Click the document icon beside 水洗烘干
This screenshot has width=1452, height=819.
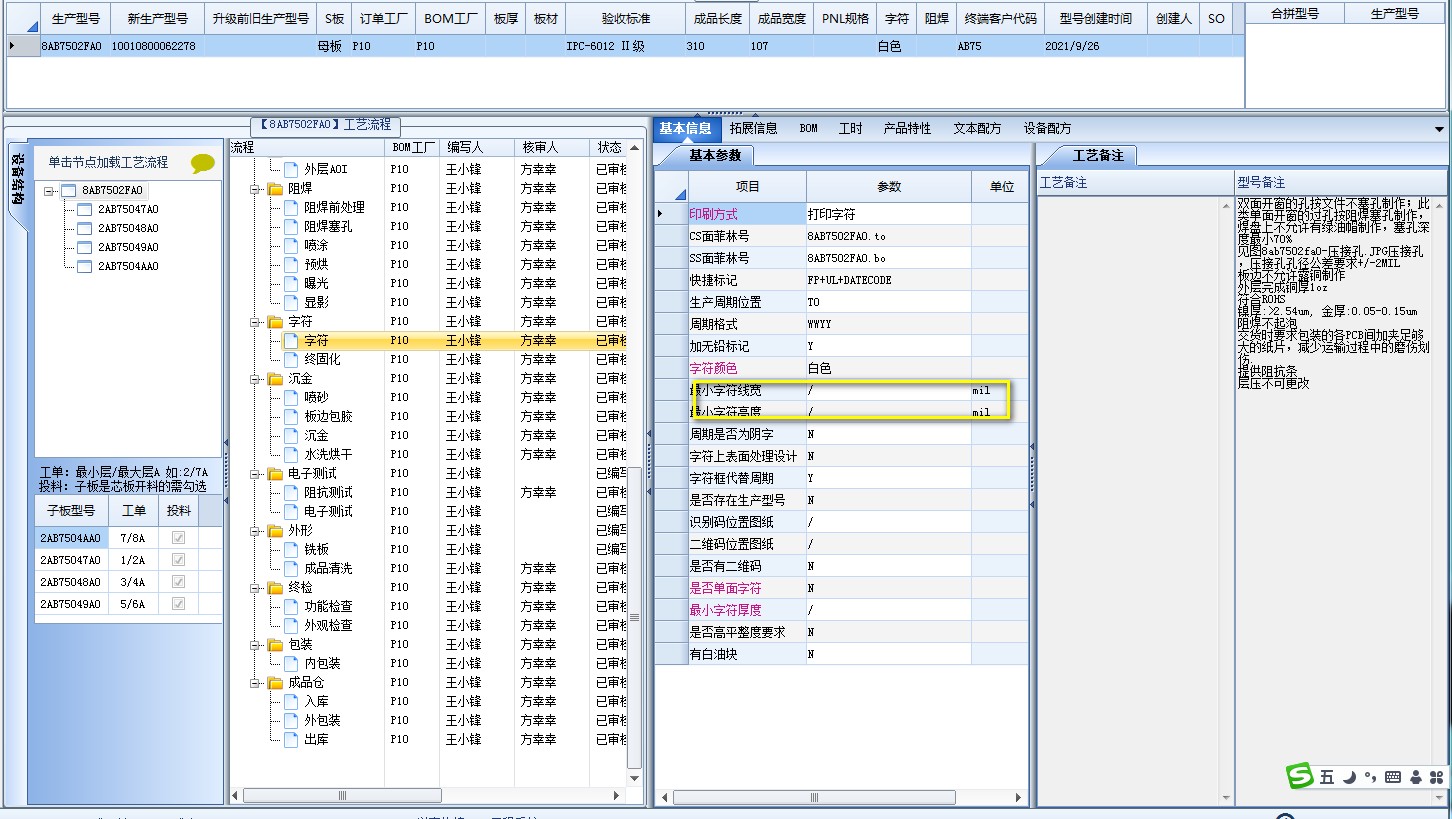pyautogui.click(x=291, y=454)
